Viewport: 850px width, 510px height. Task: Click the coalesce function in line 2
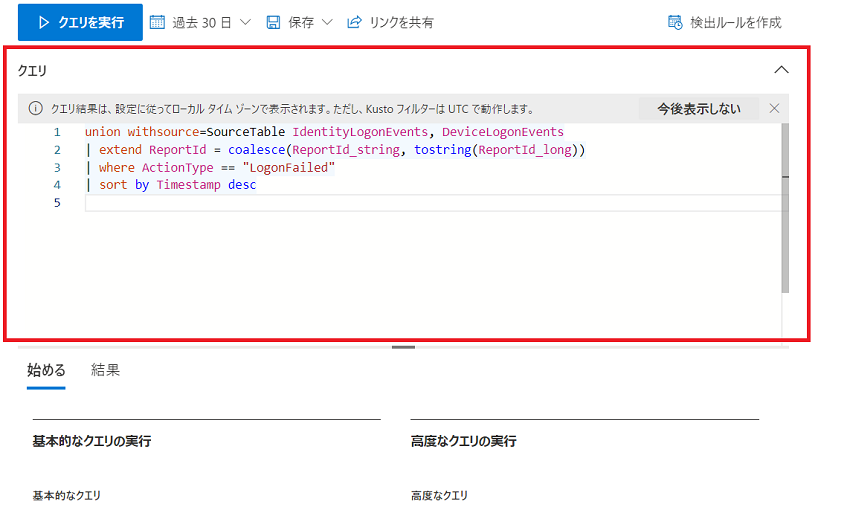pyautogui.click(x=256, y=150)
